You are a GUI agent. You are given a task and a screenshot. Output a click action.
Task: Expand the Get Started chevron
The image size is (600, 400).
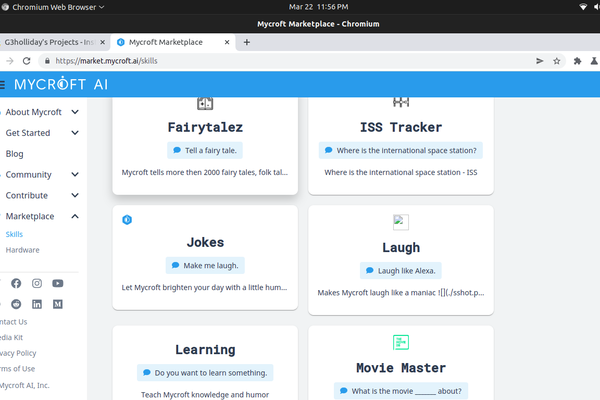coord(75,132)
